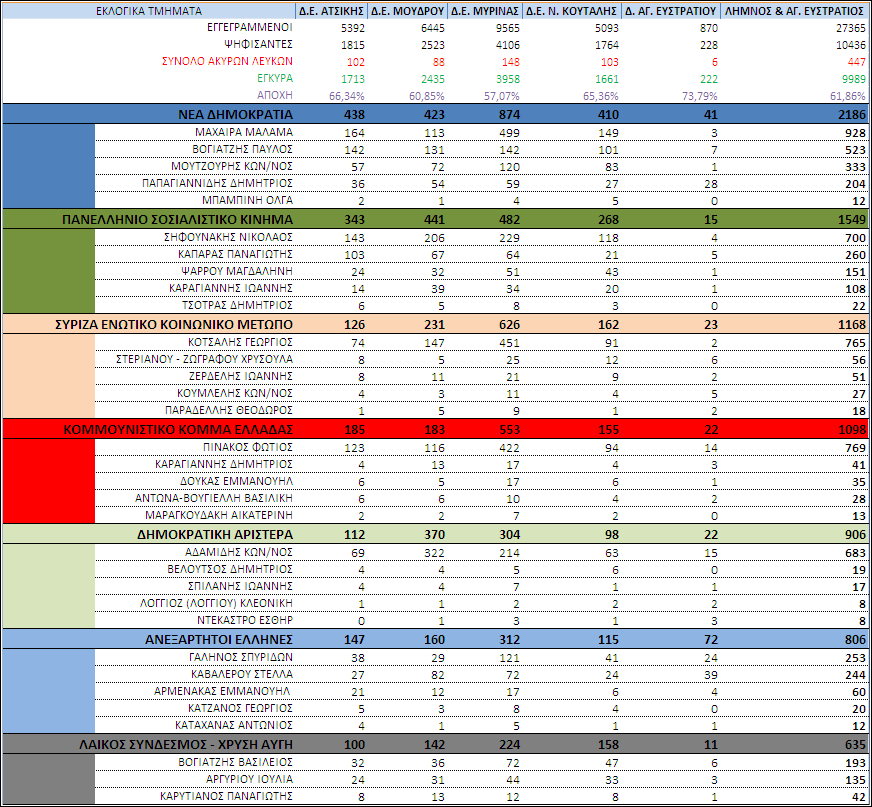
Task: Select candidate ΤΣΟΤΡΑΣ ΔΗΜΗΤΡΙΟΣ
Action: pos(237,305)
